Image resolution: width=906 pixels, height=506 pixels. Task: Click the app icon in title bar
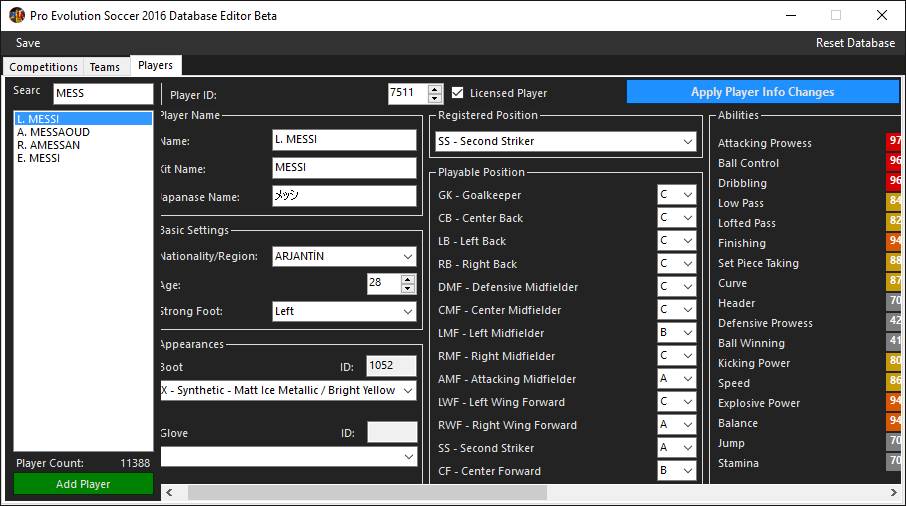(x=17, y=16)
